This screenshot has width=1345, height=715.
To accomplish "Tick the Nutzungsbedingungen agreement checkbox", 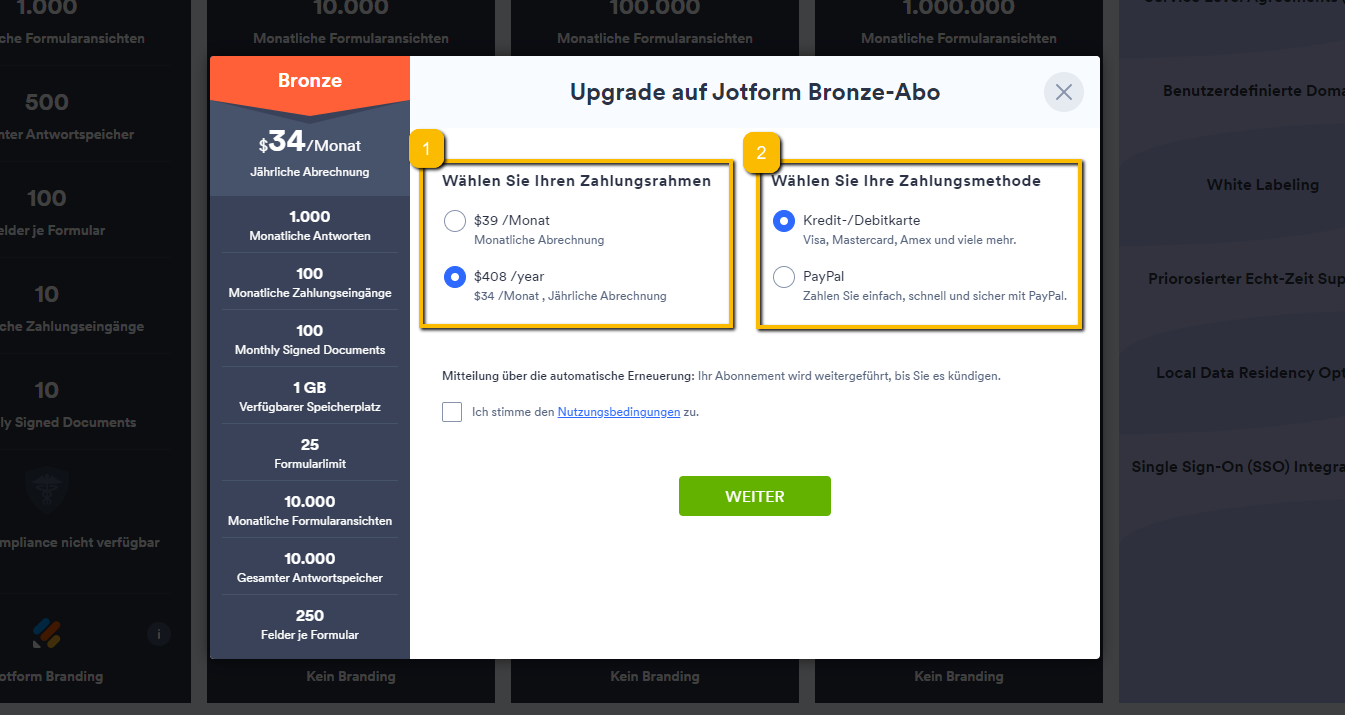I will click(452, 412).
